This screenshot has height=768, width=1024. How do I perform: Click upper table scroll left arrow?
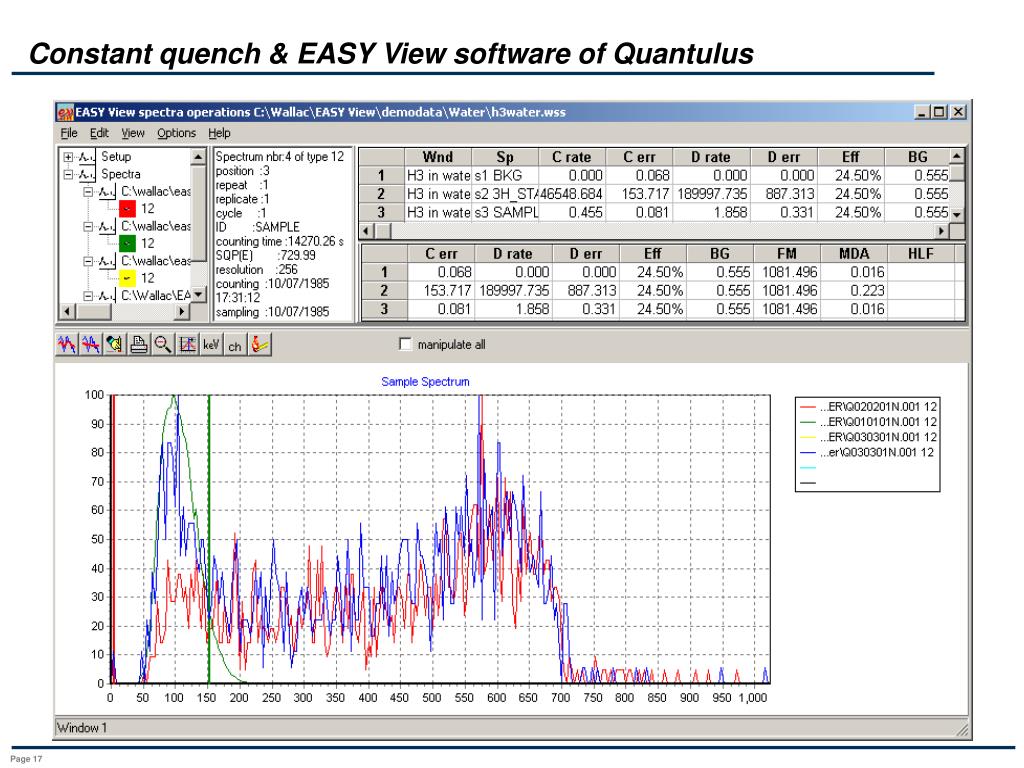click(x=366, y=231)
